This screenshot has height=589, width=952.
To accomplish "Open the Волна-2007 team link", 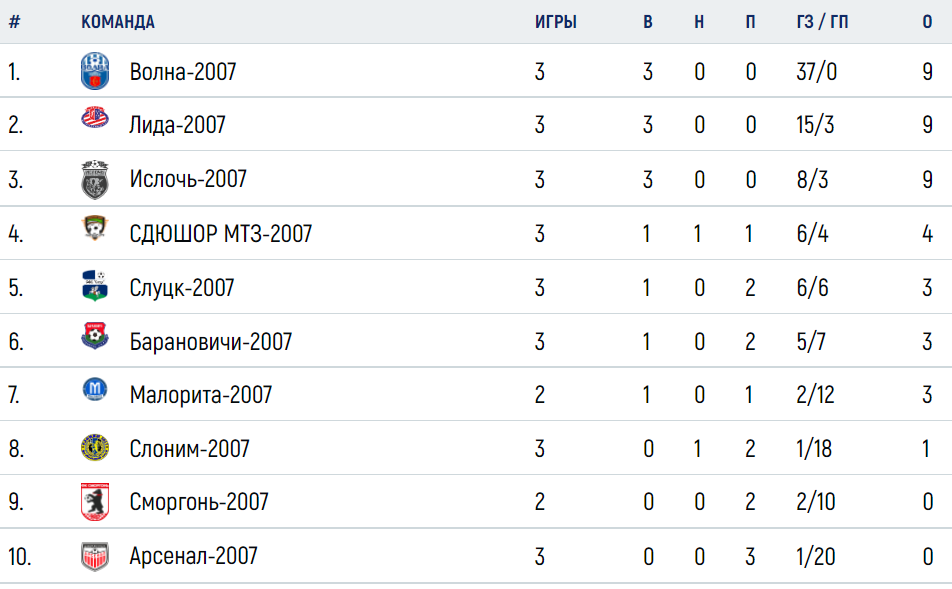I will click(x=183, y=72).
